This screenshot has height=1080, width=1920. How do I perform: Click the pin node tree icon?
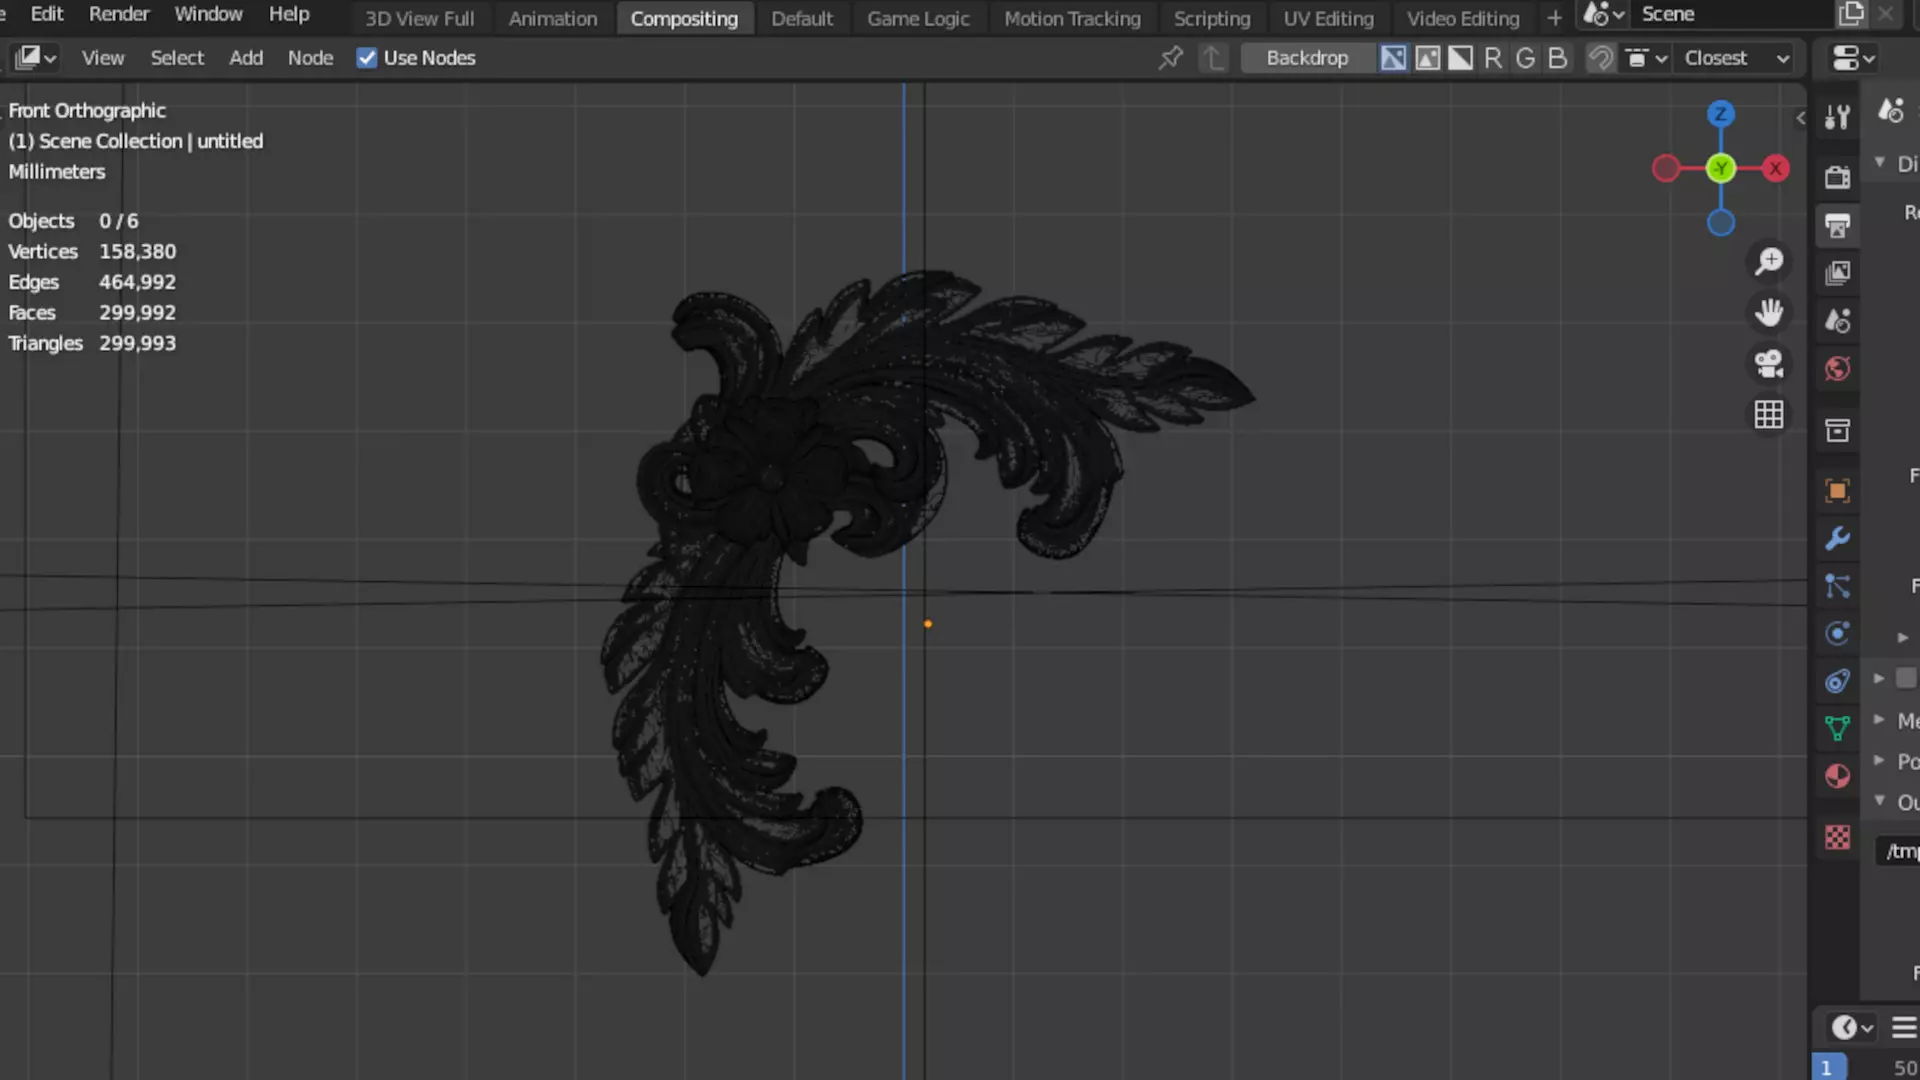pos(1170,58)
